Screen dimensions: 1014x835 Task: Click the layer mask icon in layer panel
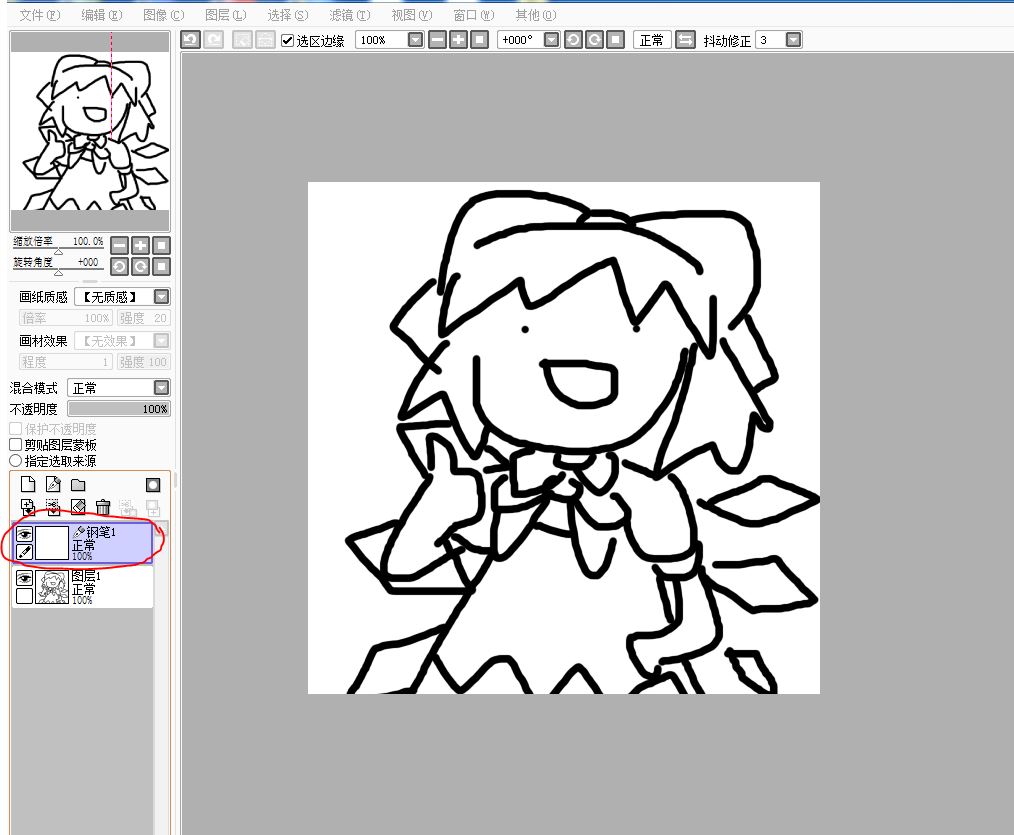click(152, 485)
